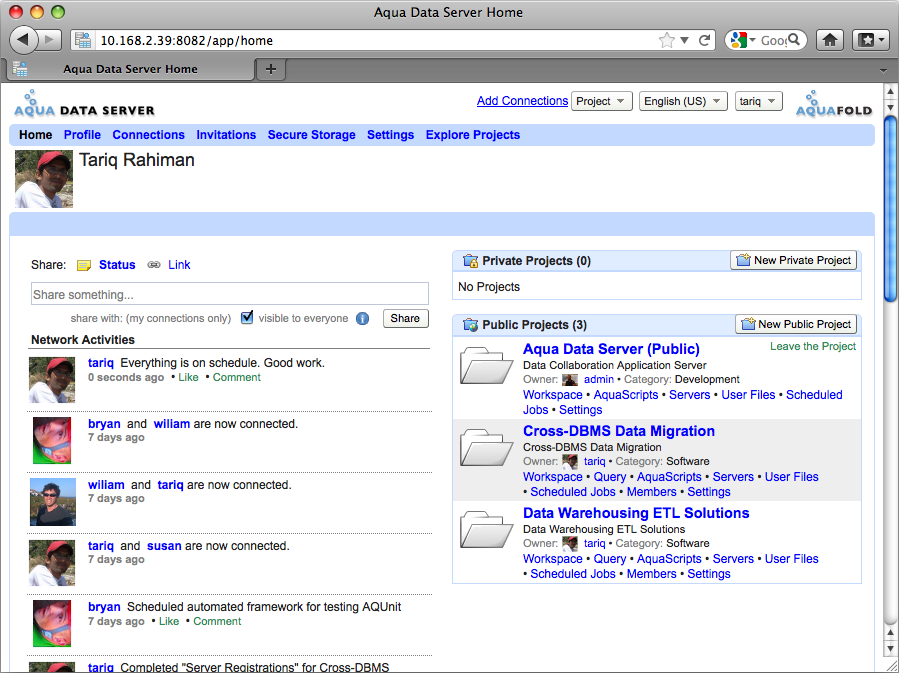Reload the page with refresh icon
The image size is (899, 673).
[x=705, y=40]
